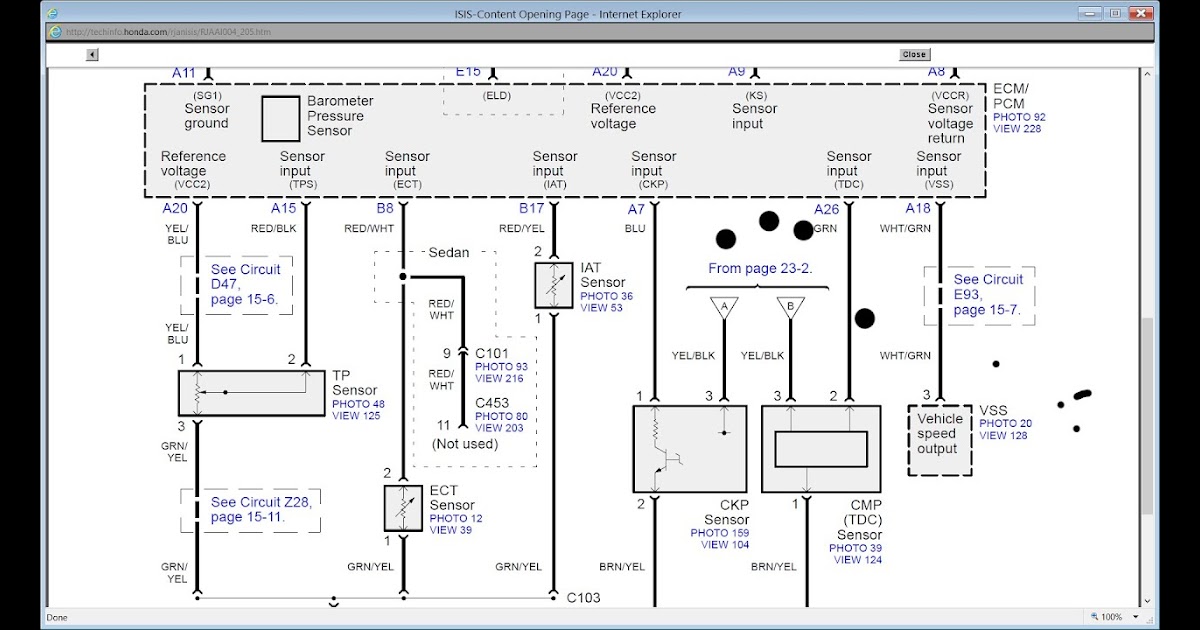The width and height of the screenshot is (1200, 630).
Task: Click the left-arrow back button above the diagram
Action: click(92, 55)
